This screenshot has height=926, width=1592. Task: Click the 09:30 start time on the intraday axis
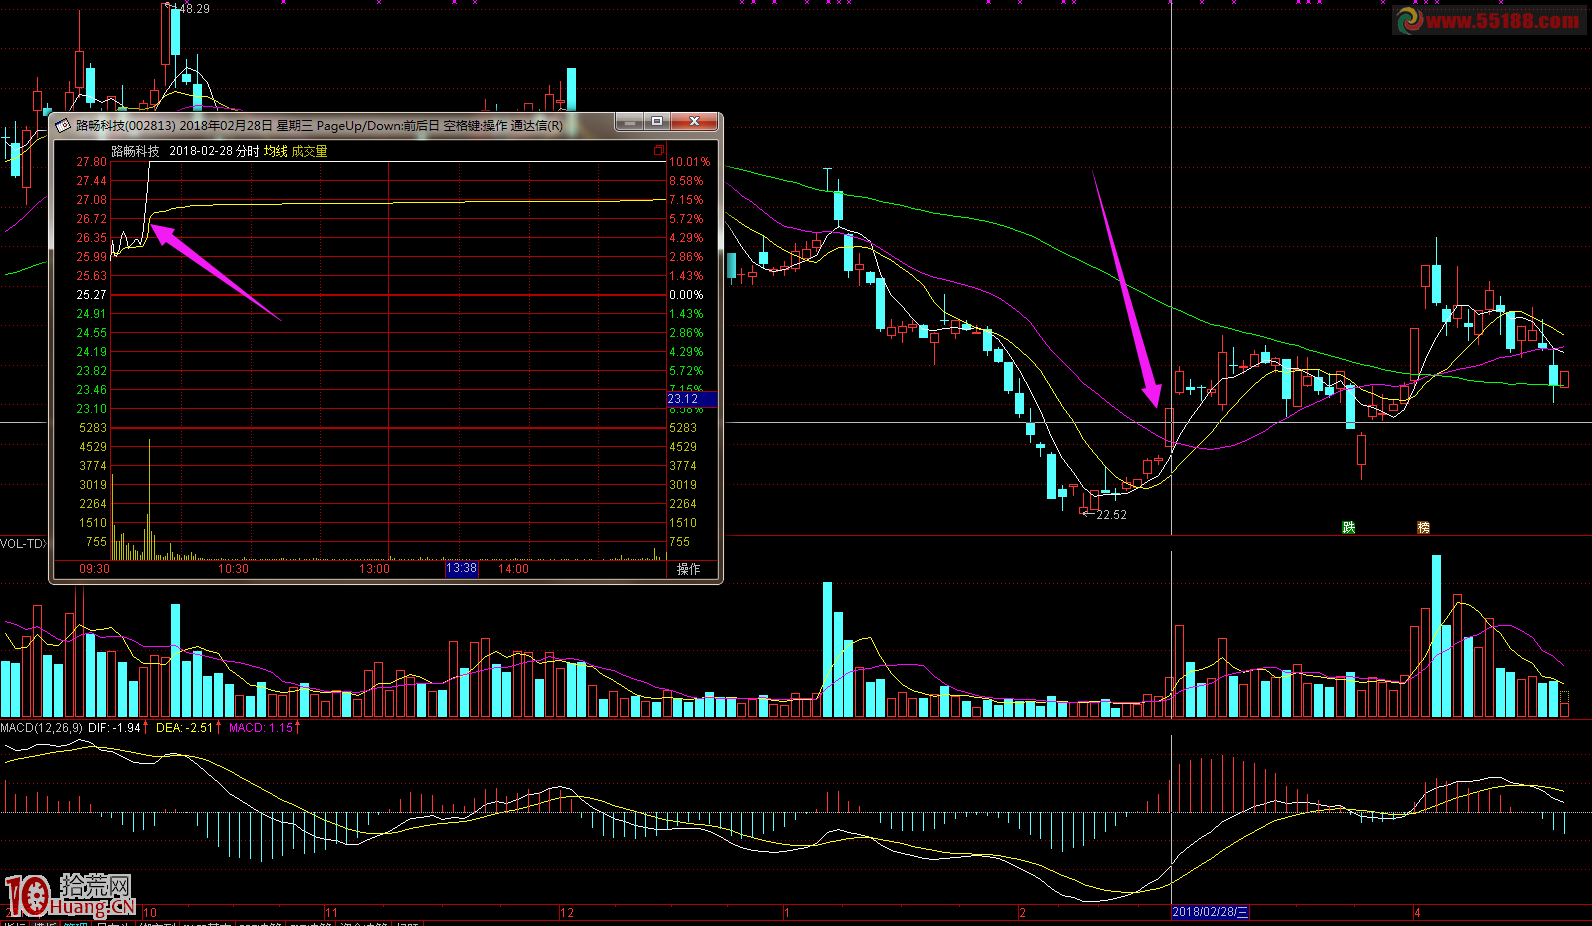(95, 569)
